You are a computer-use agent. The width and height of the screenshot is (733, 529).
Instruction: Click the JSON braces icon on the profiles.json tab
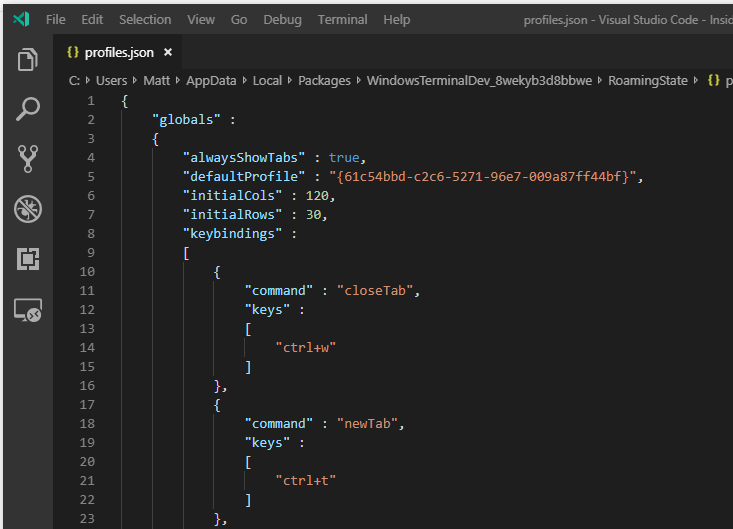73,52
